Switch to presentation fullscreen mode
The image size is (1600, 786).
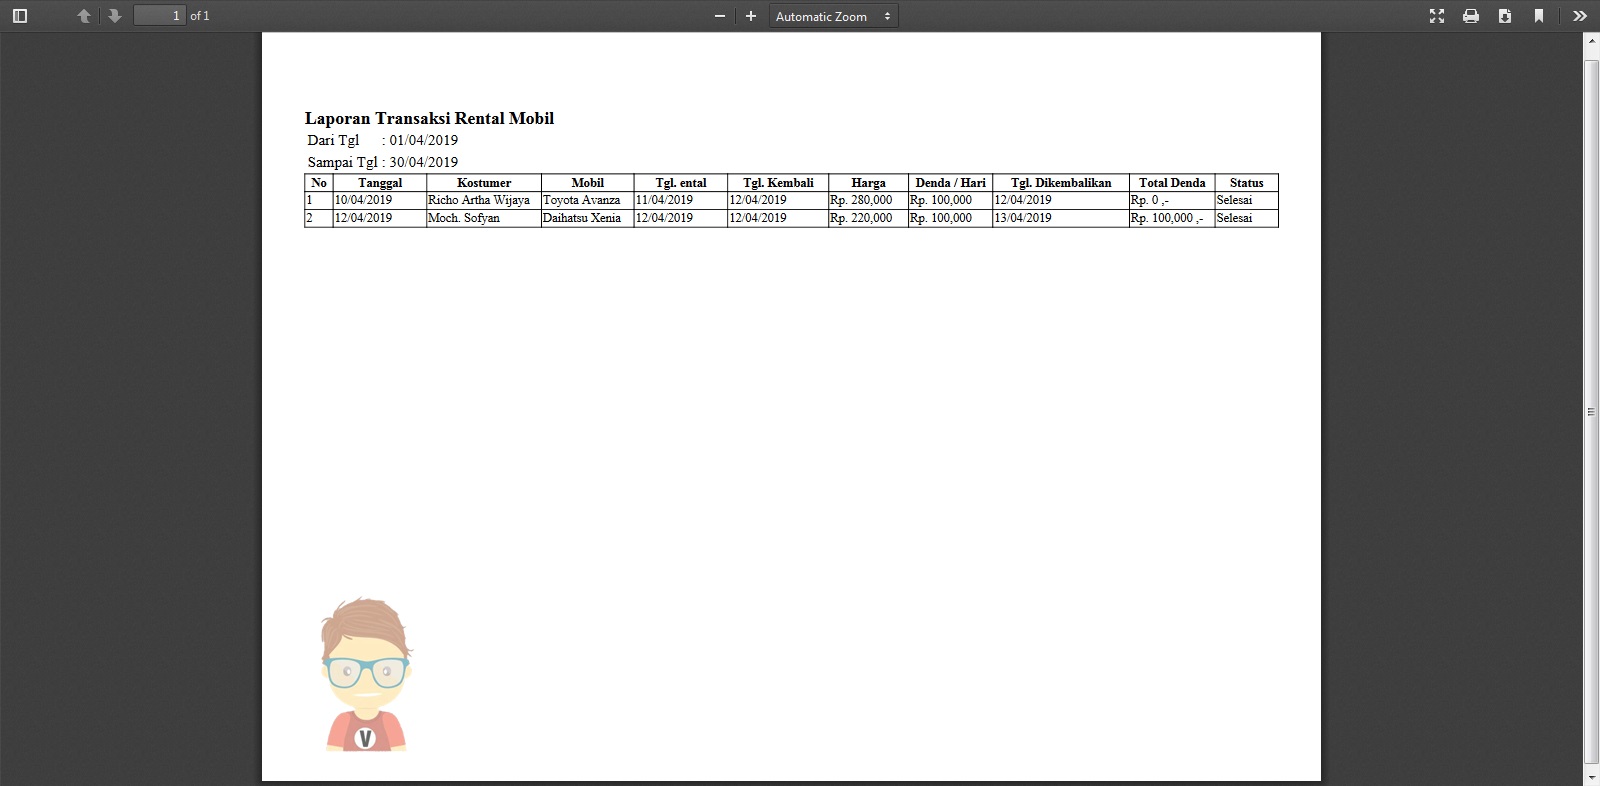(1437, 16)
